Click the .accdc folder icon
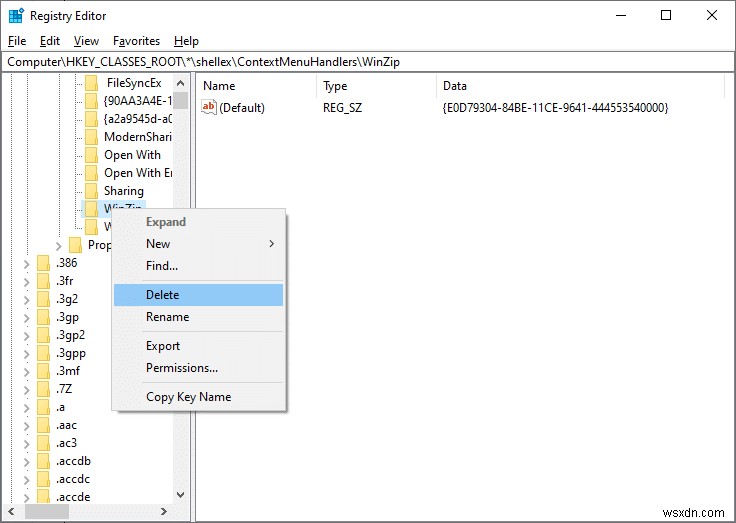Viewport: 736px width, 523px height. tap(43, 479)
